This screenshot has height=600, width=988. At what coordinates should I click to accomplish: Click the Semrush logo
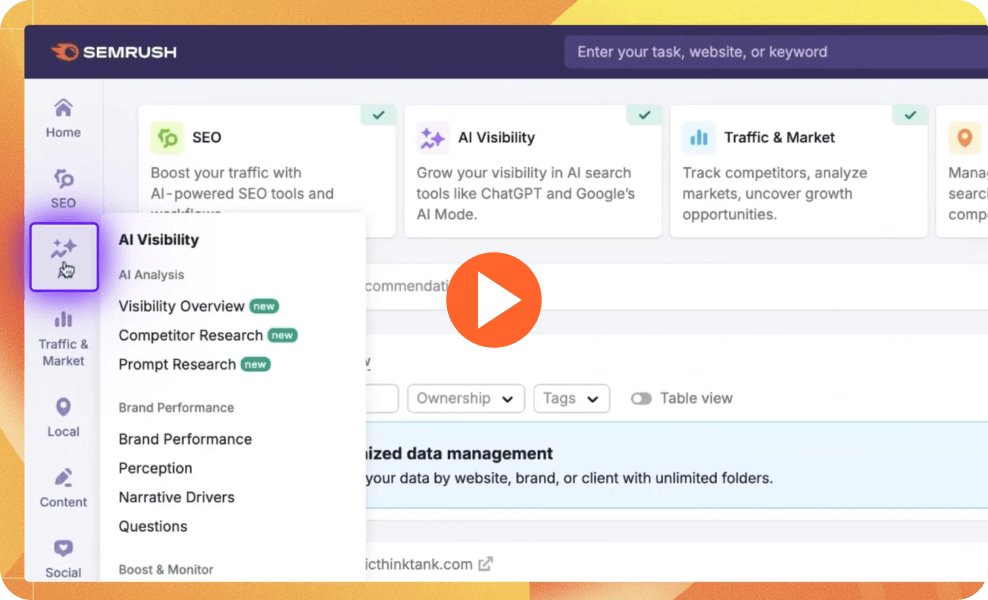tap(114, 52)
